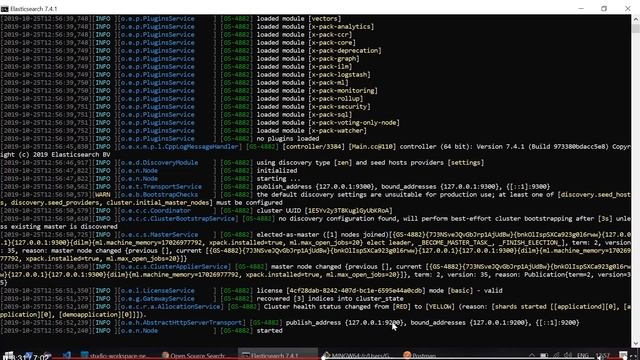The image size is (640, 360).
Task: Click the 'o.e.d.DiscoveryModule' logger name
Action: point(159,162)
